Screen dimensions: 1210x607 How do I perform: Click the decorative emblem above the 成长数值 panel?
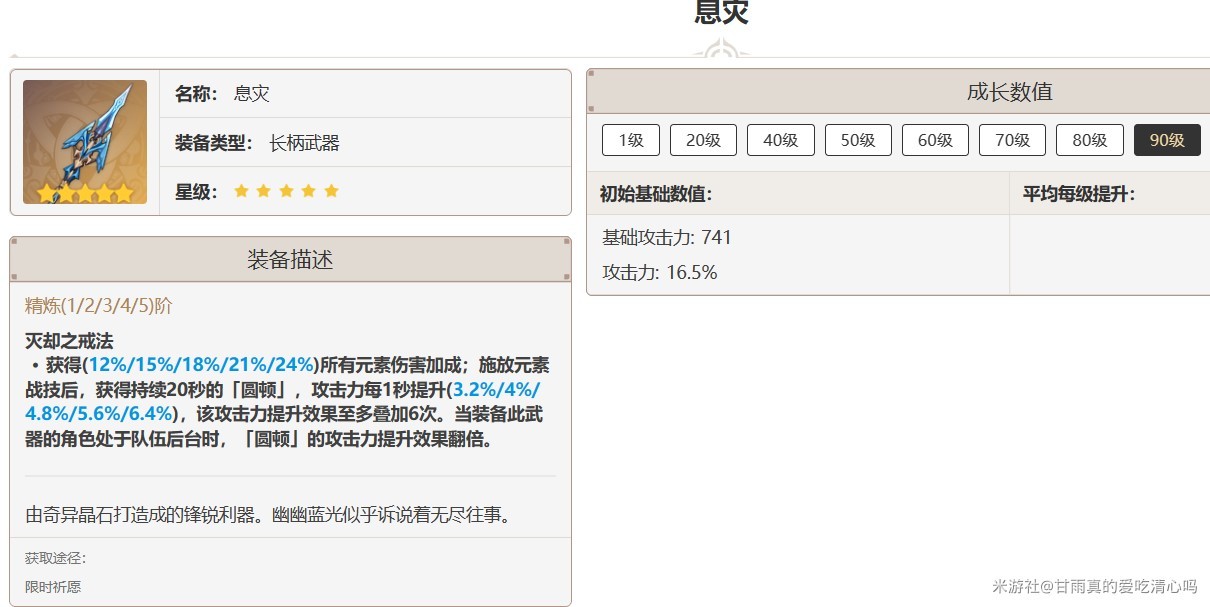(723, 46)
